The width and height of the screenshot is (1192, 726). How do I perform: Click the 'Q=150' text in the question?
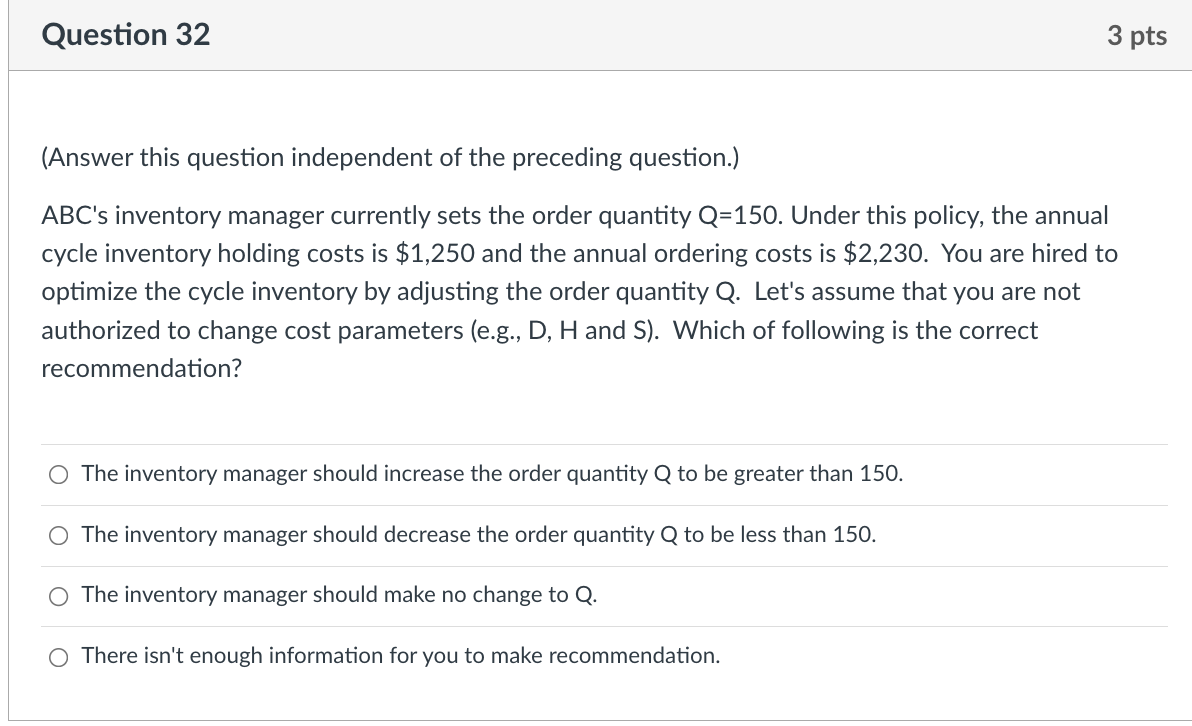pos(735,216)
